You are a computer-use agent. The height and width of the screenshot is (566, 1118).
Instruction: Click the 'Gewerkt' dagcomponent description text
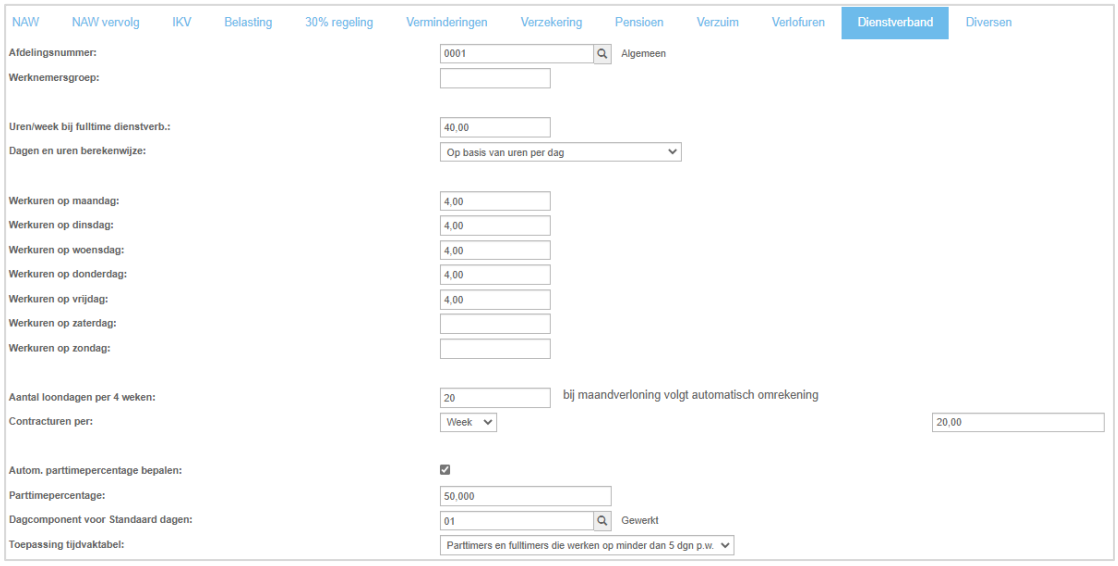click(x=640, y=521)
